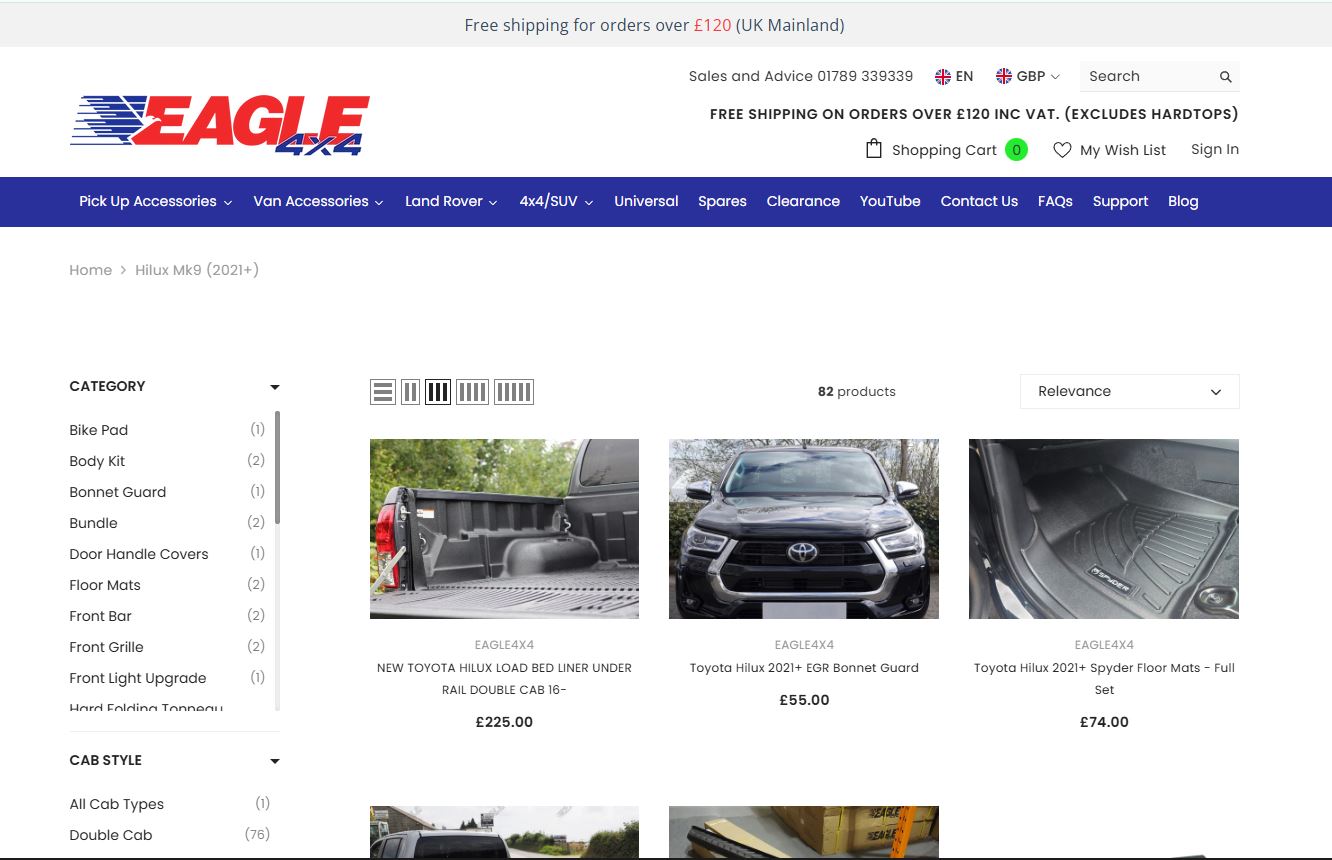This screenshot has width=1332, height=860.
Task: Open the Spares menu item
Action: pos(722,202)
